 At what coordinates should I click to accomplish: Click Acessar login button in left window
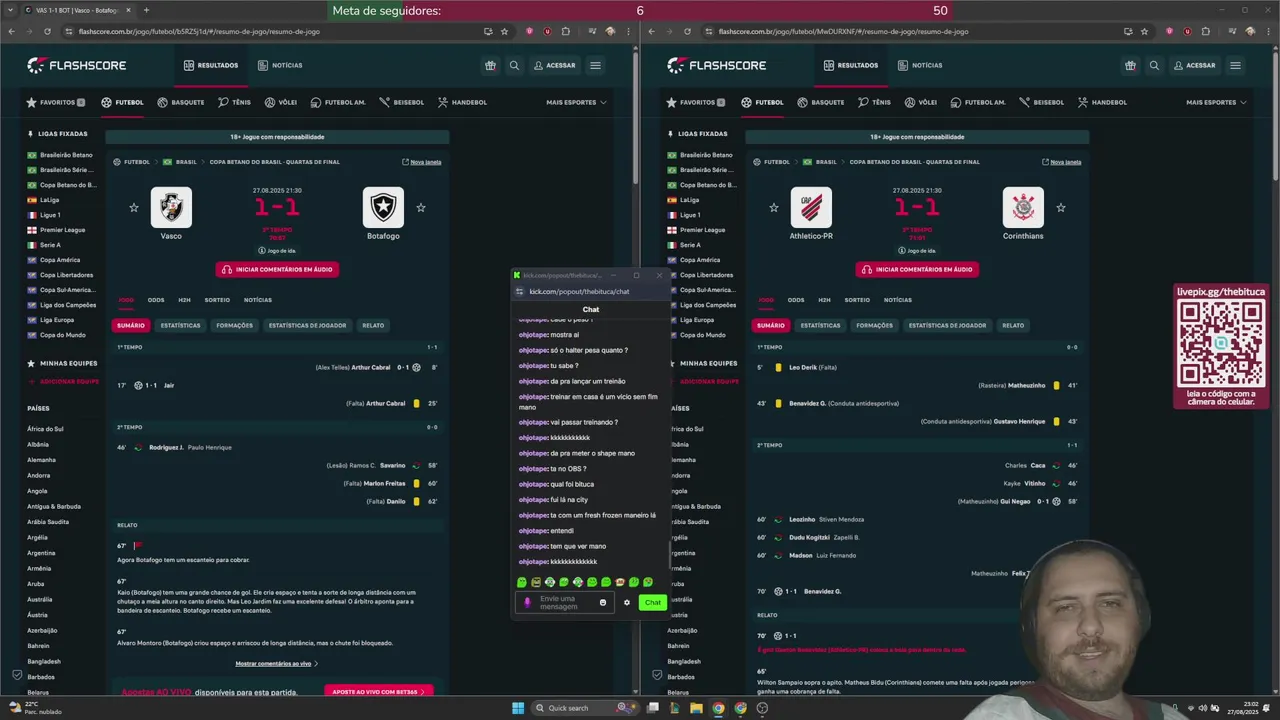pyautogui.click(x=554, y=65)
